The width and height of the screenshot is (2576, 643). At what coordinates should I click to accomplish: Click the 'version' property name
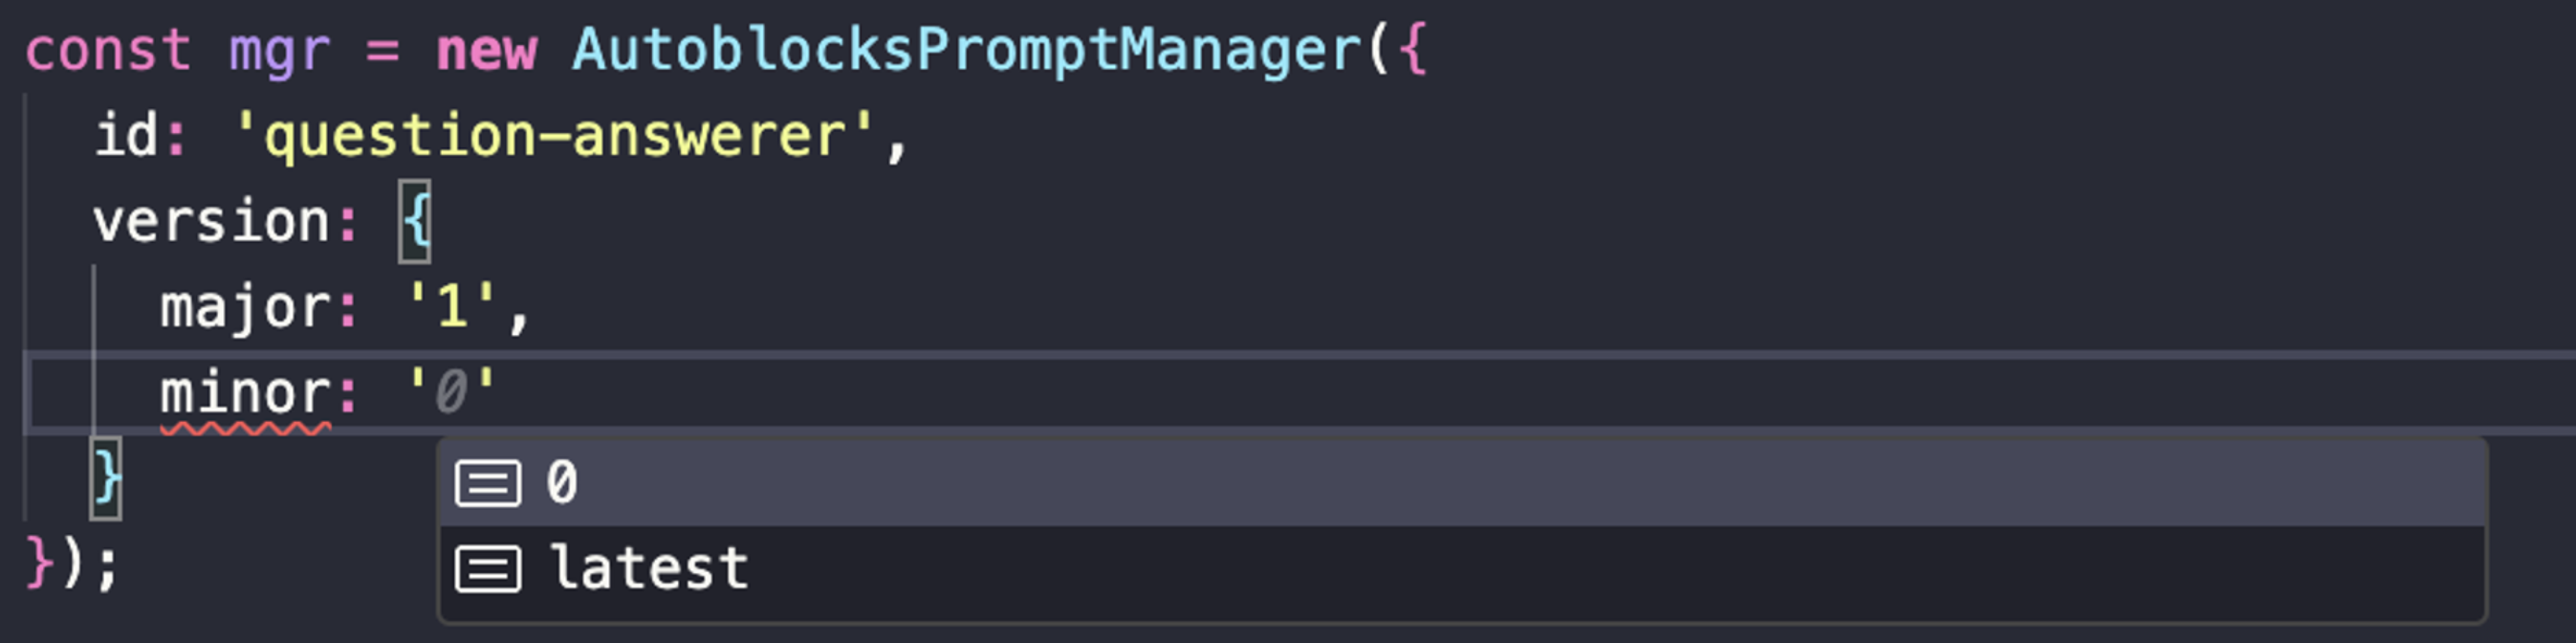point(211,221)
